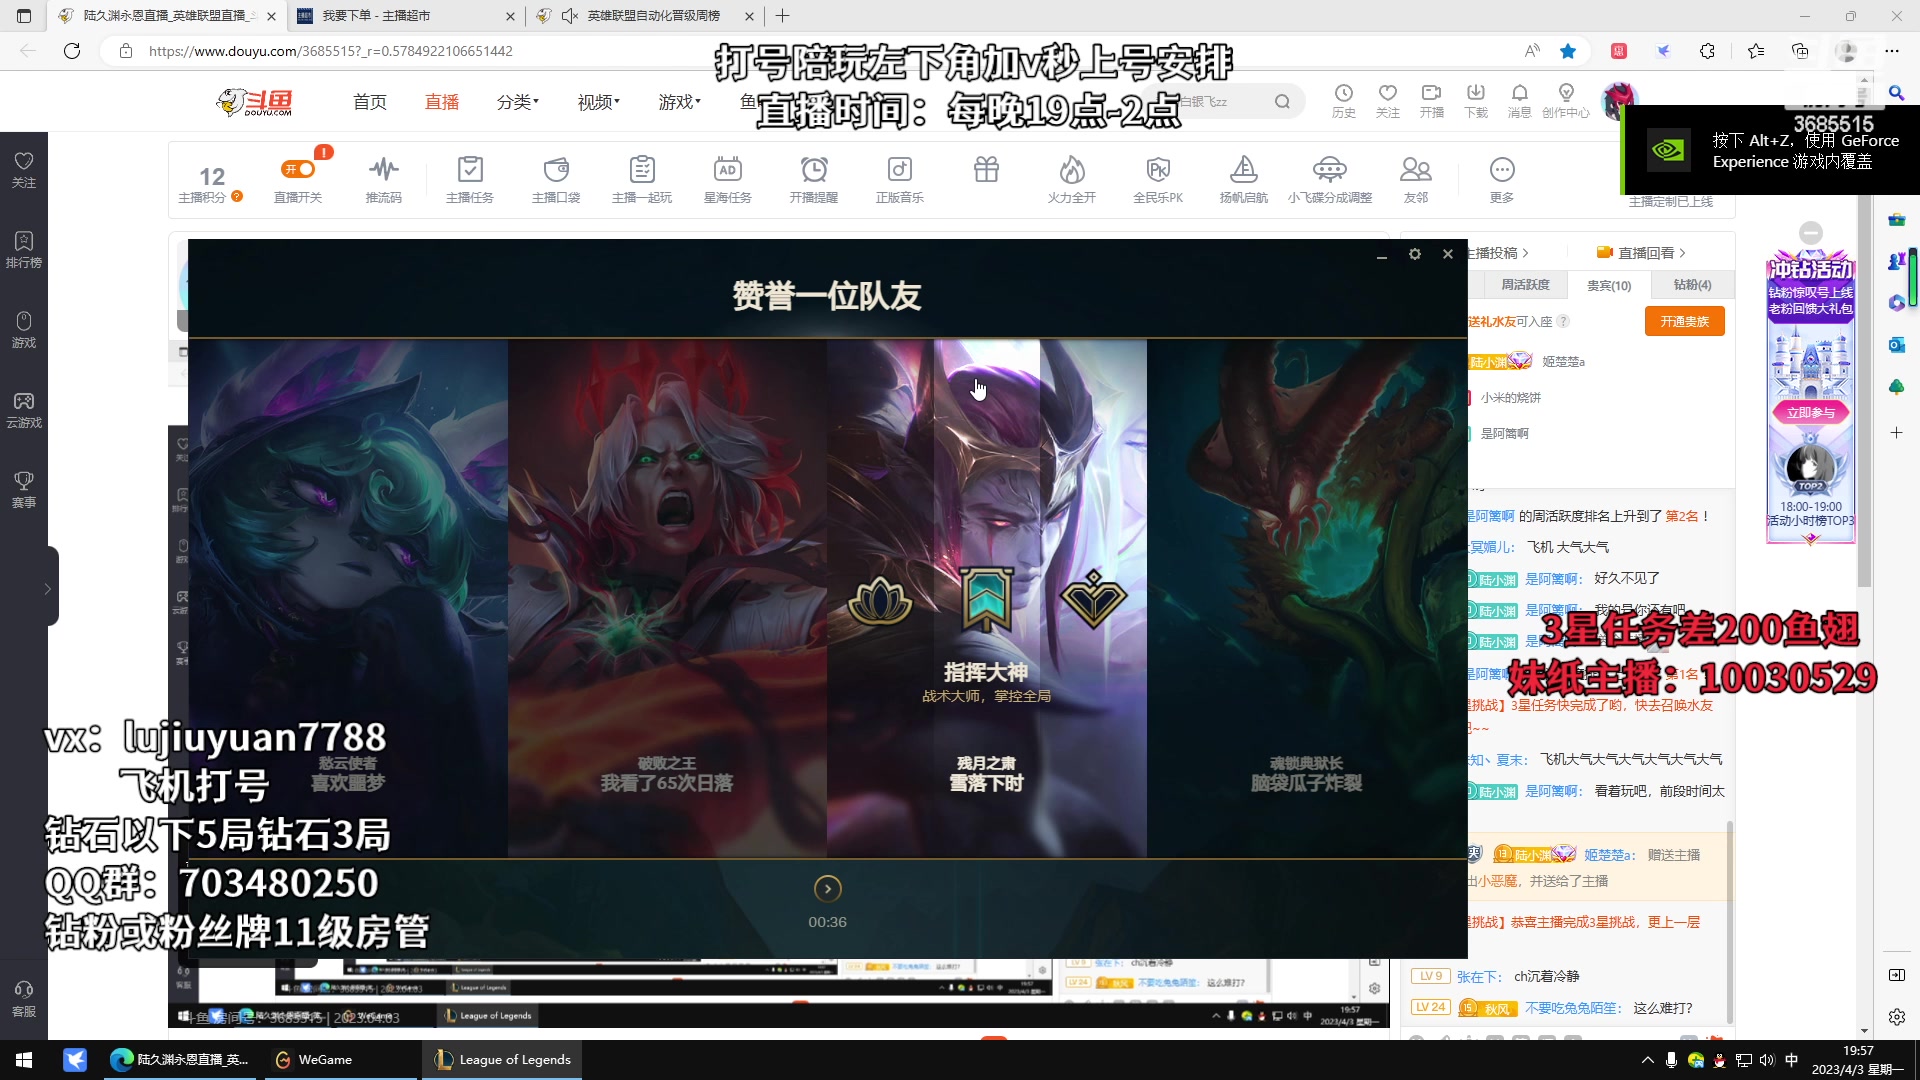Show hidden tray icons chevron
This screenshot has height=1080, width=1920.
(x=1647, y=1060)
